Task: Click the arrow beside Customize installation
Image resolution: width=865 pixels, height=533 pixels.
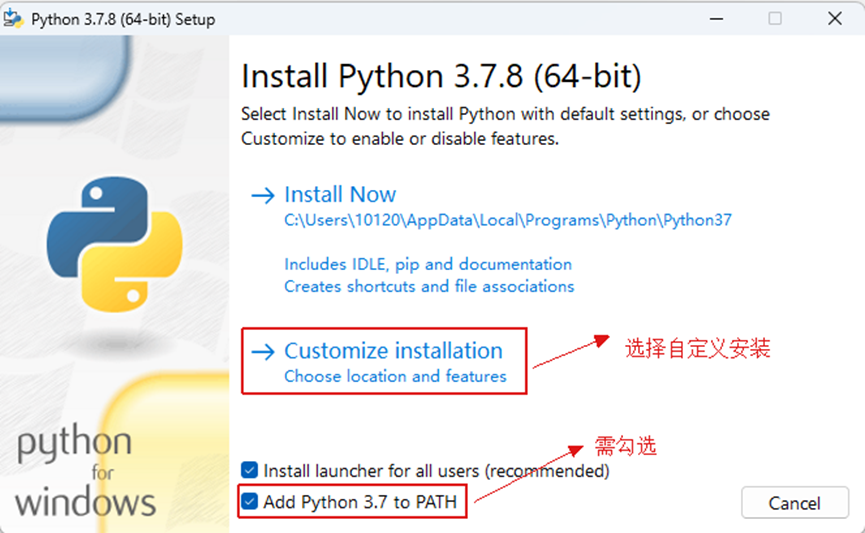Action: pyautogui.click(x=263, y=351)
